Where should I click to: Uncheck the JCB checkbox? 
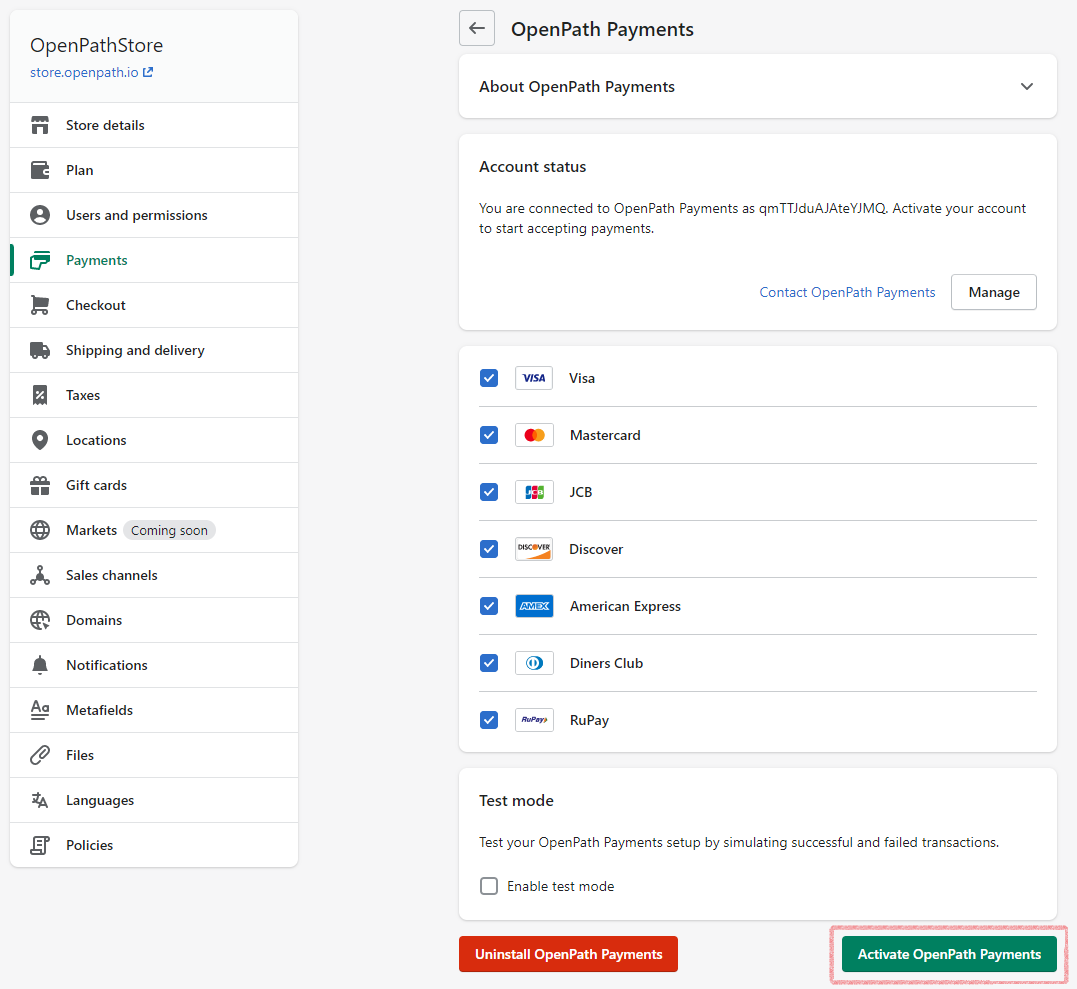tap(489, 492)
